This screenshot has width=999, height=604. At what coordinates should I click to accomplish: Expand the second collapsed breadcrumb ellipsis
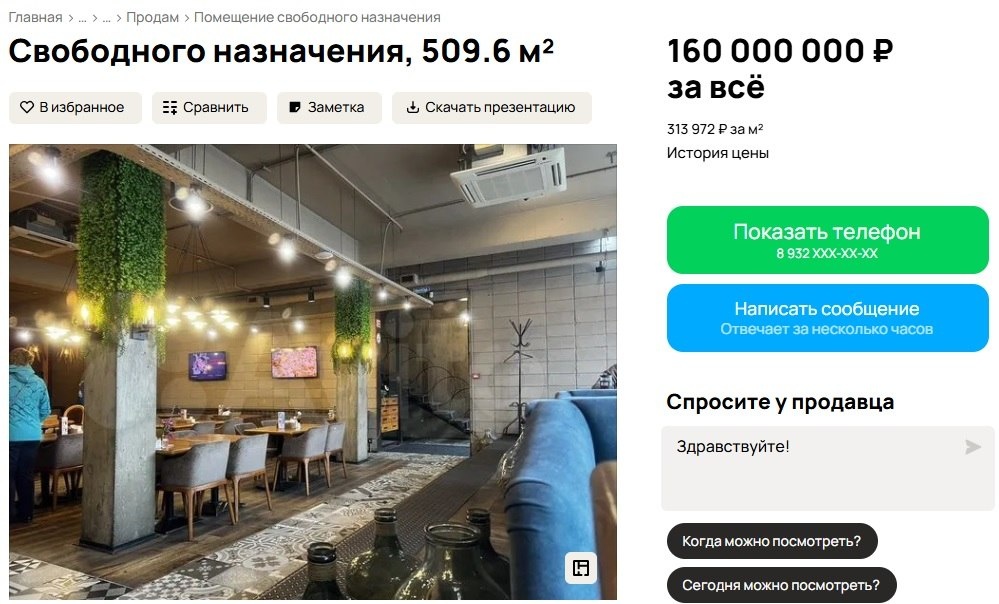[106, 18]
